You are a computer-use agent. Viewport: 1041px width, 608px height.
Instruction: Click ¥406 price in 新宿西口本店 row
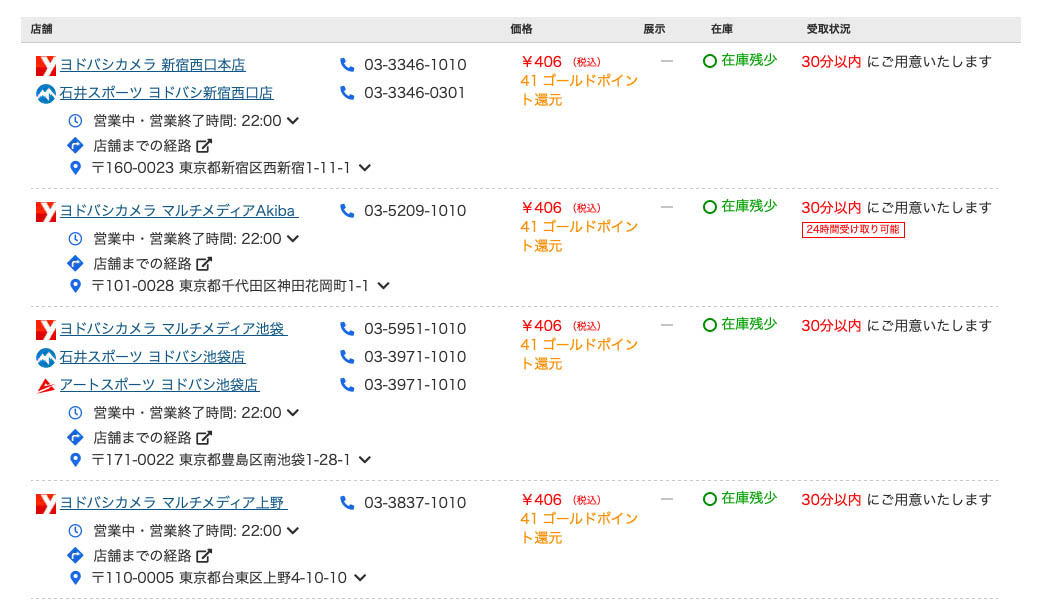(541, 62)
